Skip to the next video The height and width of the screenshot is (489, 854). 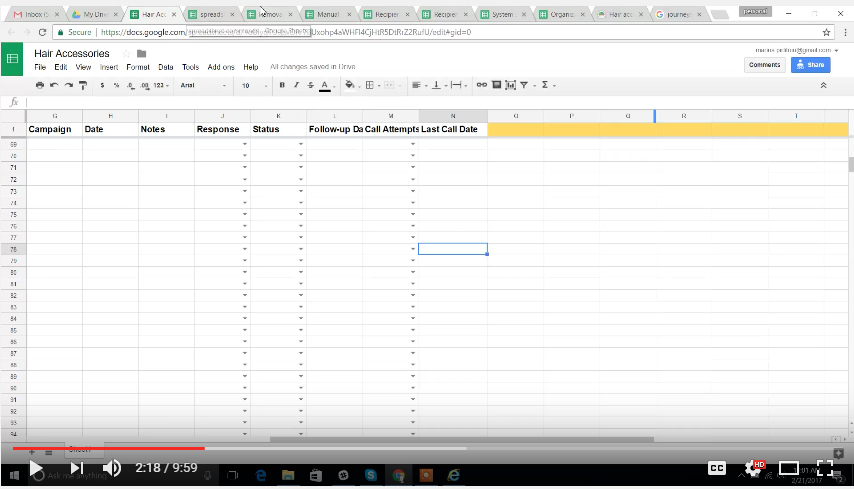77,468
